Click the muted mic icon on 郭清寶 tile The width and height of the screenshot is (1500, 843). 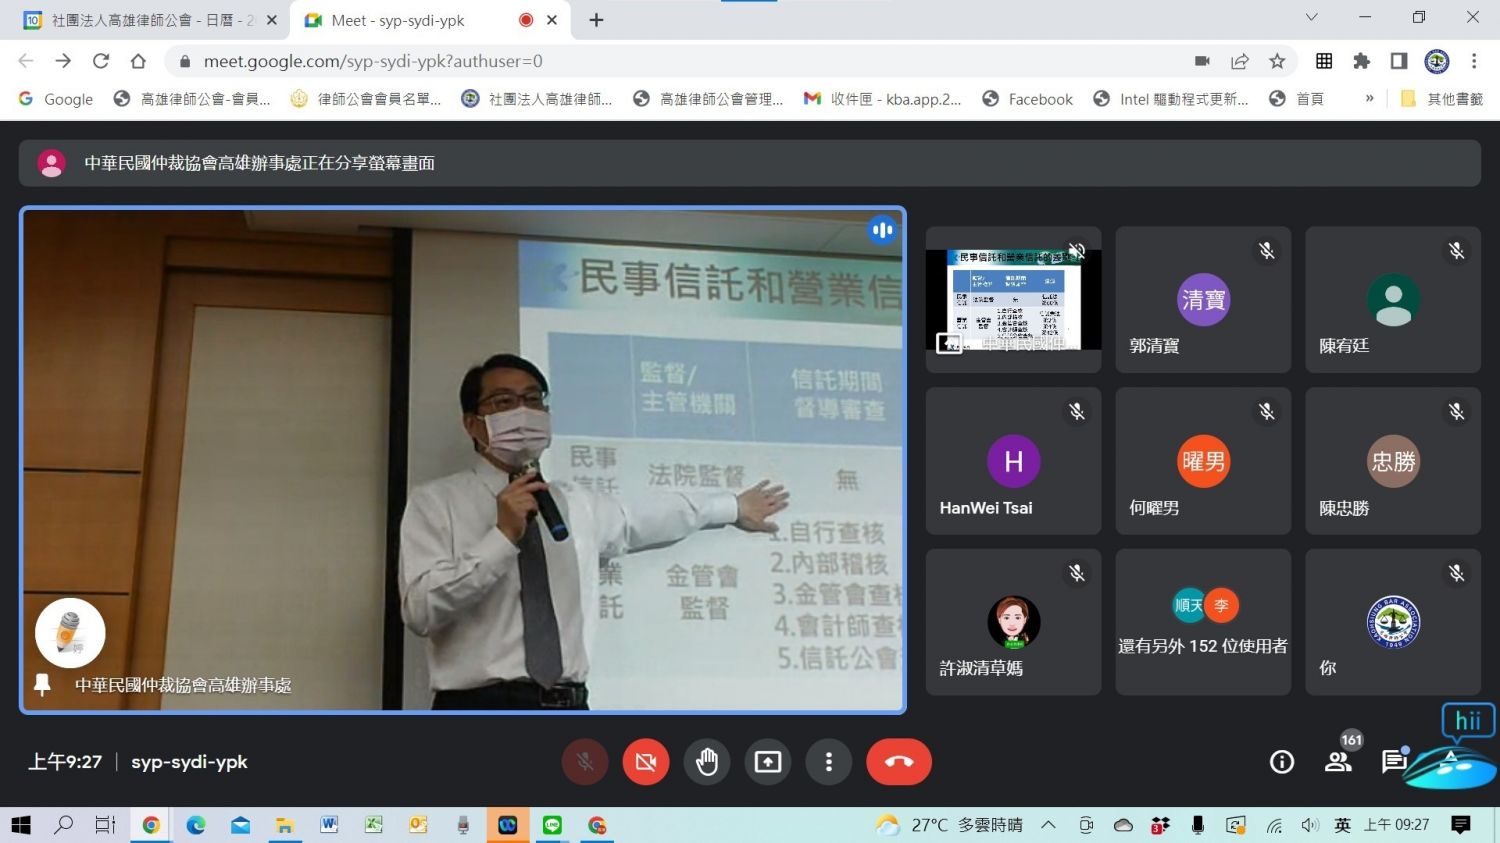(1267, 251)
